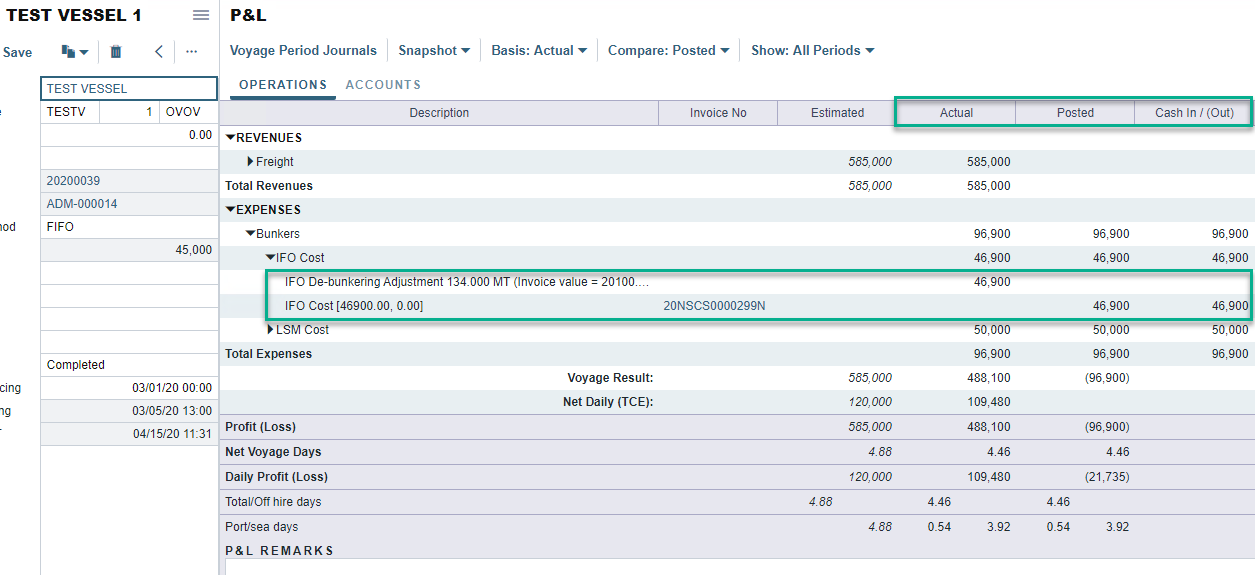Image resolution: width=1255 pixels, height=575 pixels.
Task: Expand the Freight row
Action: 251,162
